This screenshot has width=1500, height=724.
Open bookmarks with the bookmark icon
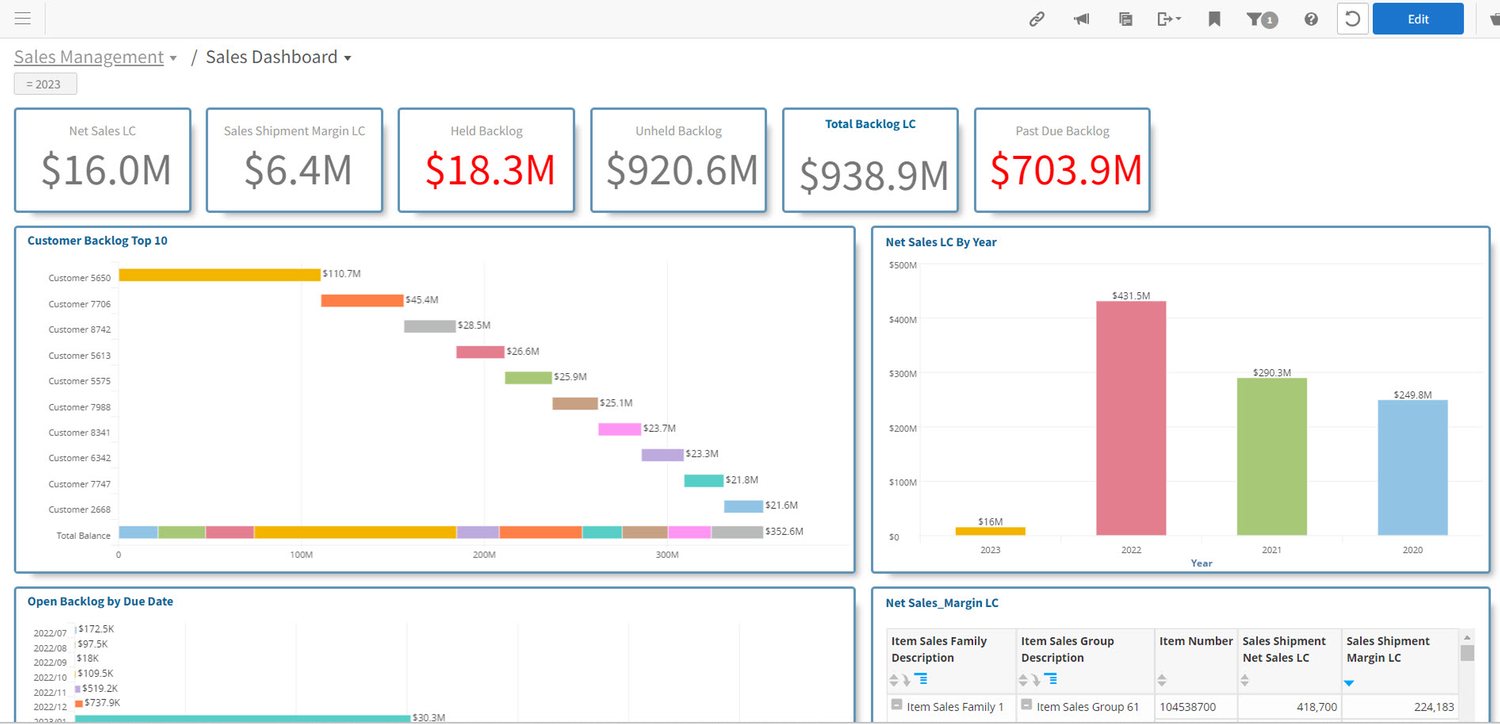pos(1213,18)
